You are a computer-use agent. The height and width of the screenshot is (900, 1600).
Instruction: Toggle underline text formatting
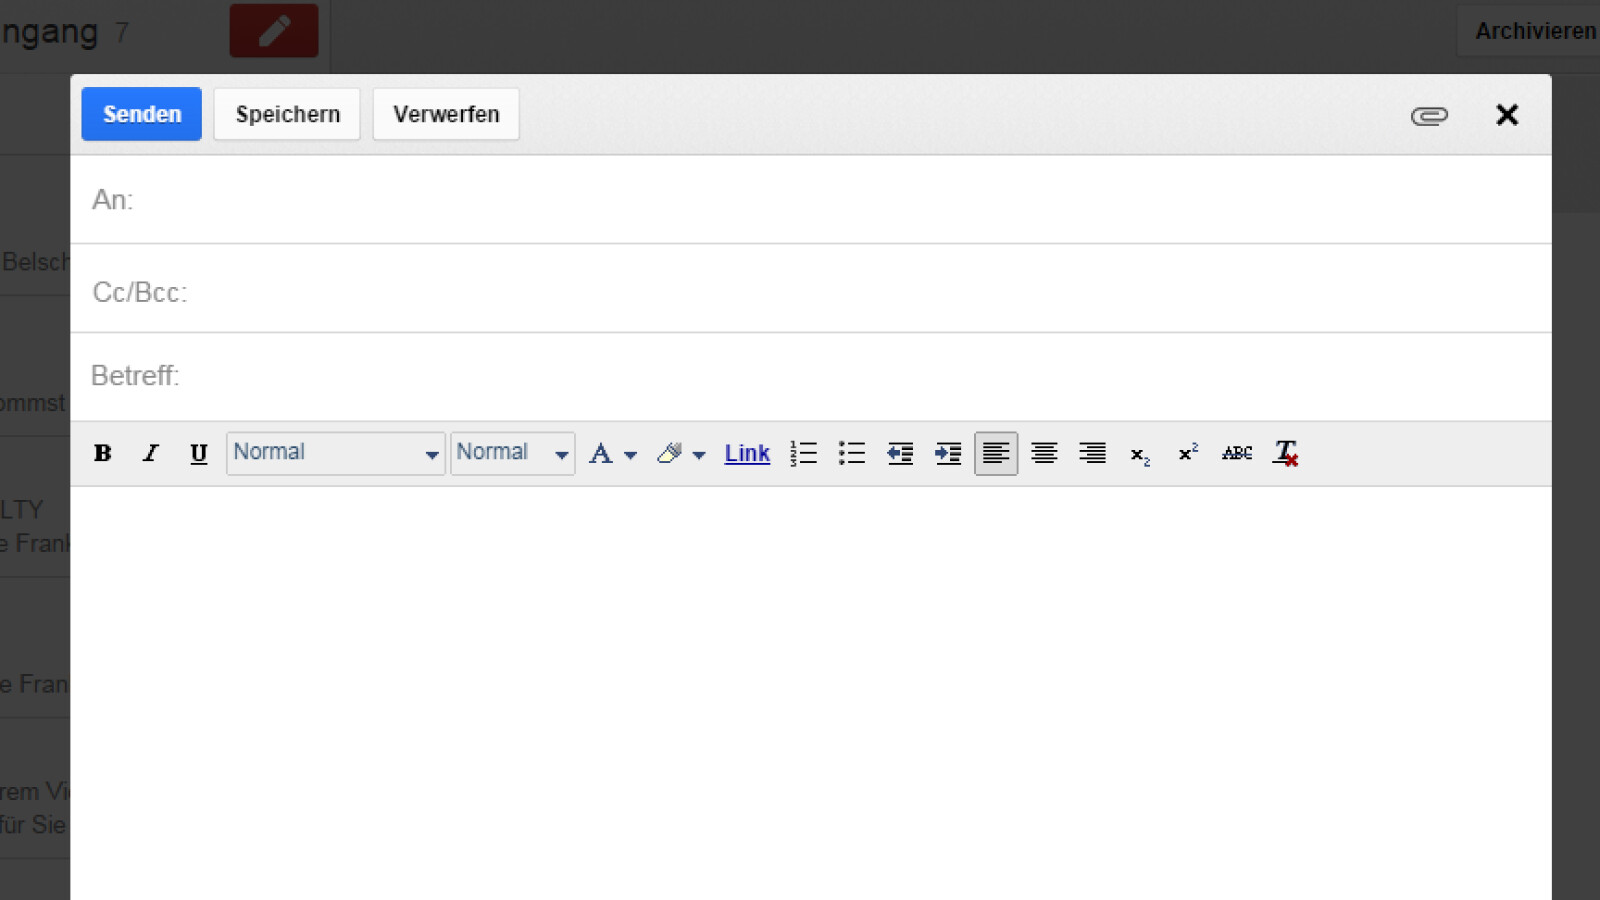click(x=198, y=454)
